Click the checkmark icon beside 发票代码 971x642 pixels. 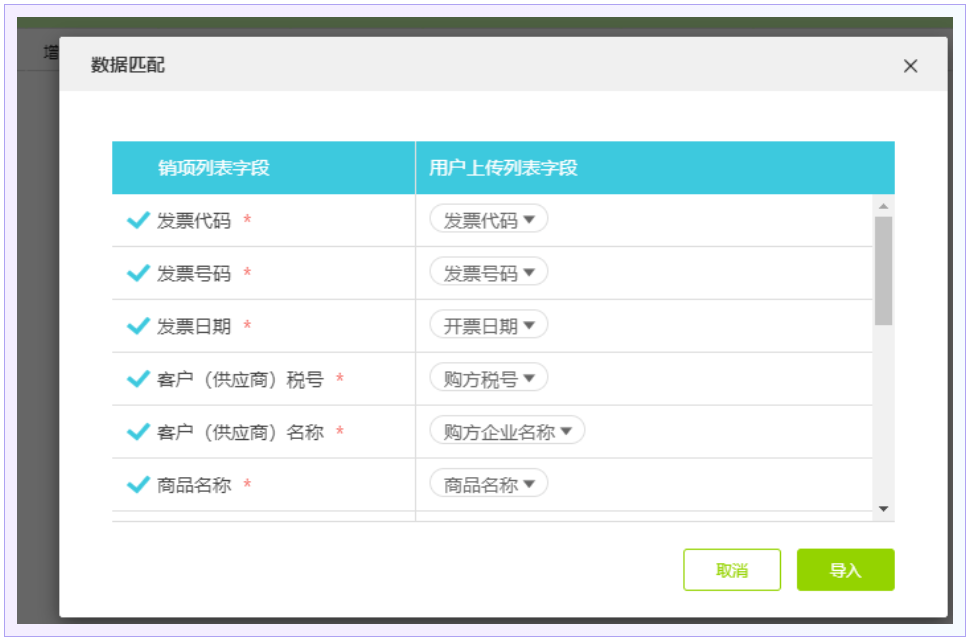pos(138,220)
